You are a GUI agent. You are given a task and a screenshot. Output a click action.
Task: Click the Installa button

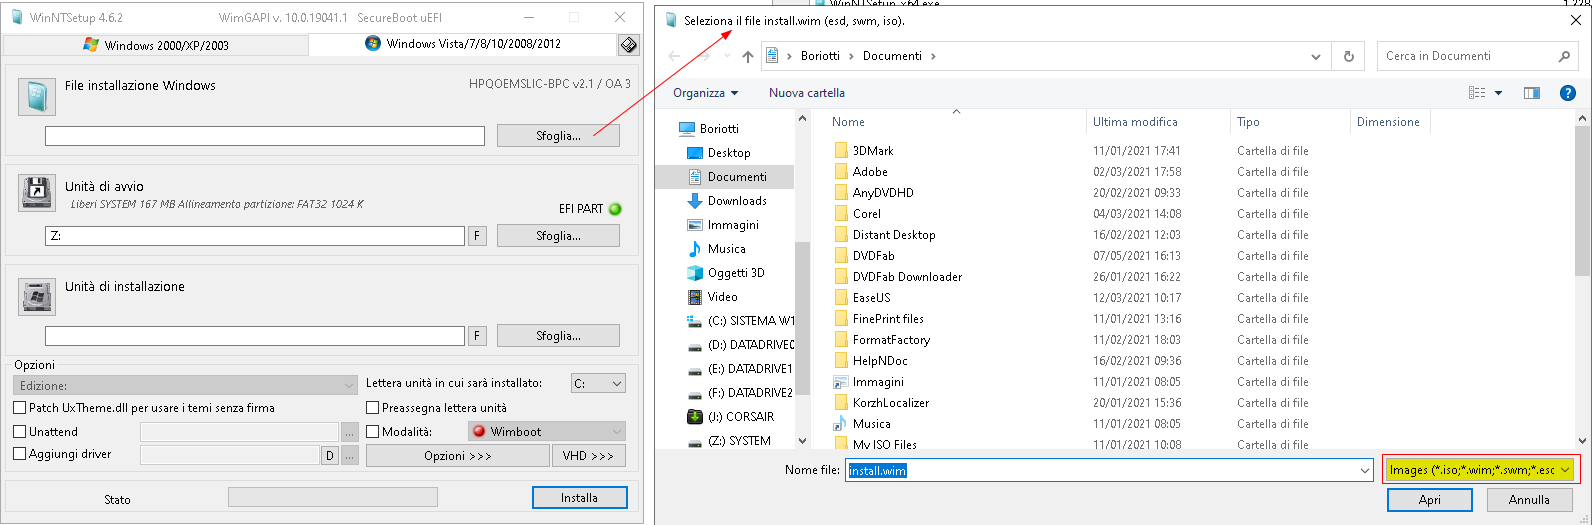coord(579,498)
